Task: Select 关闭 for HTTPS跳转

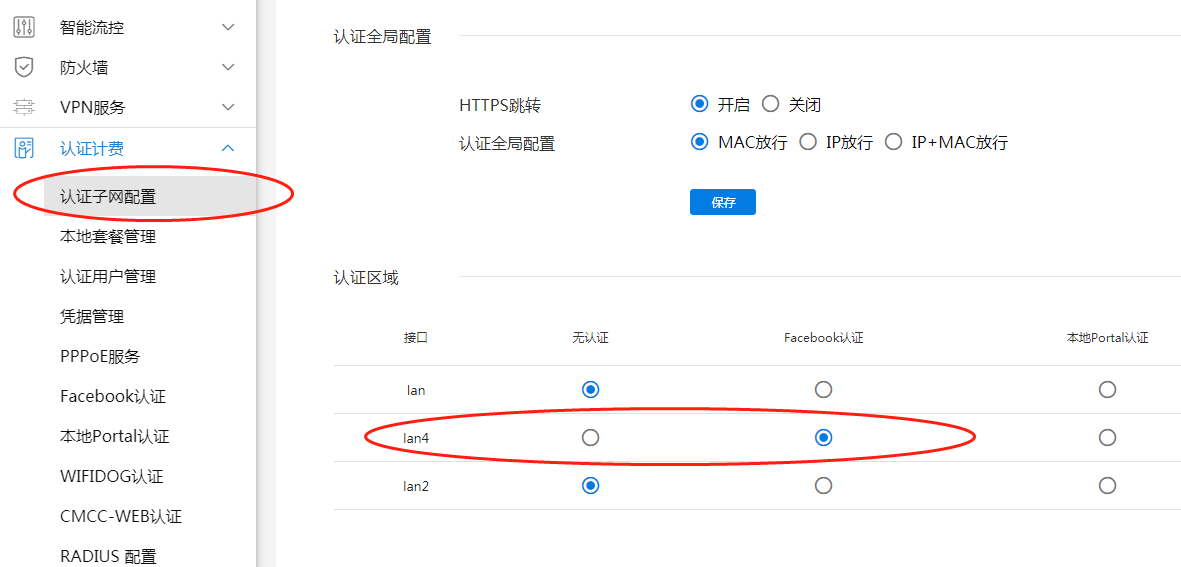Action: click(770, 104)
